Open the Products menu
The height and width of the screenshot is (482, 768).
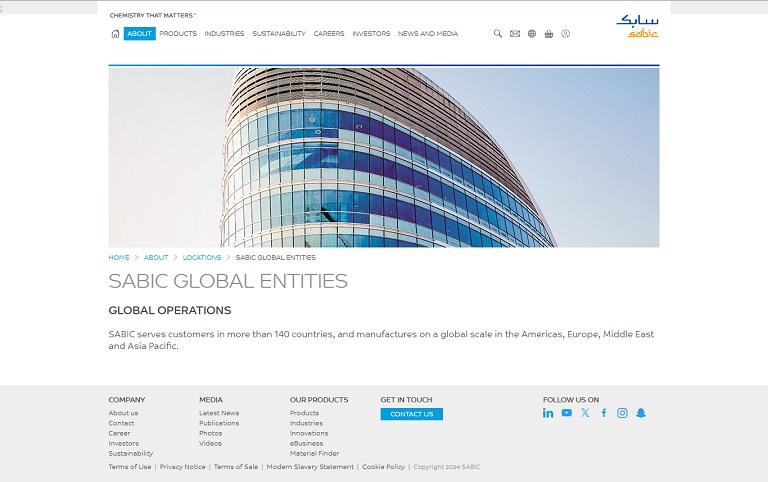tap(178, 34)
